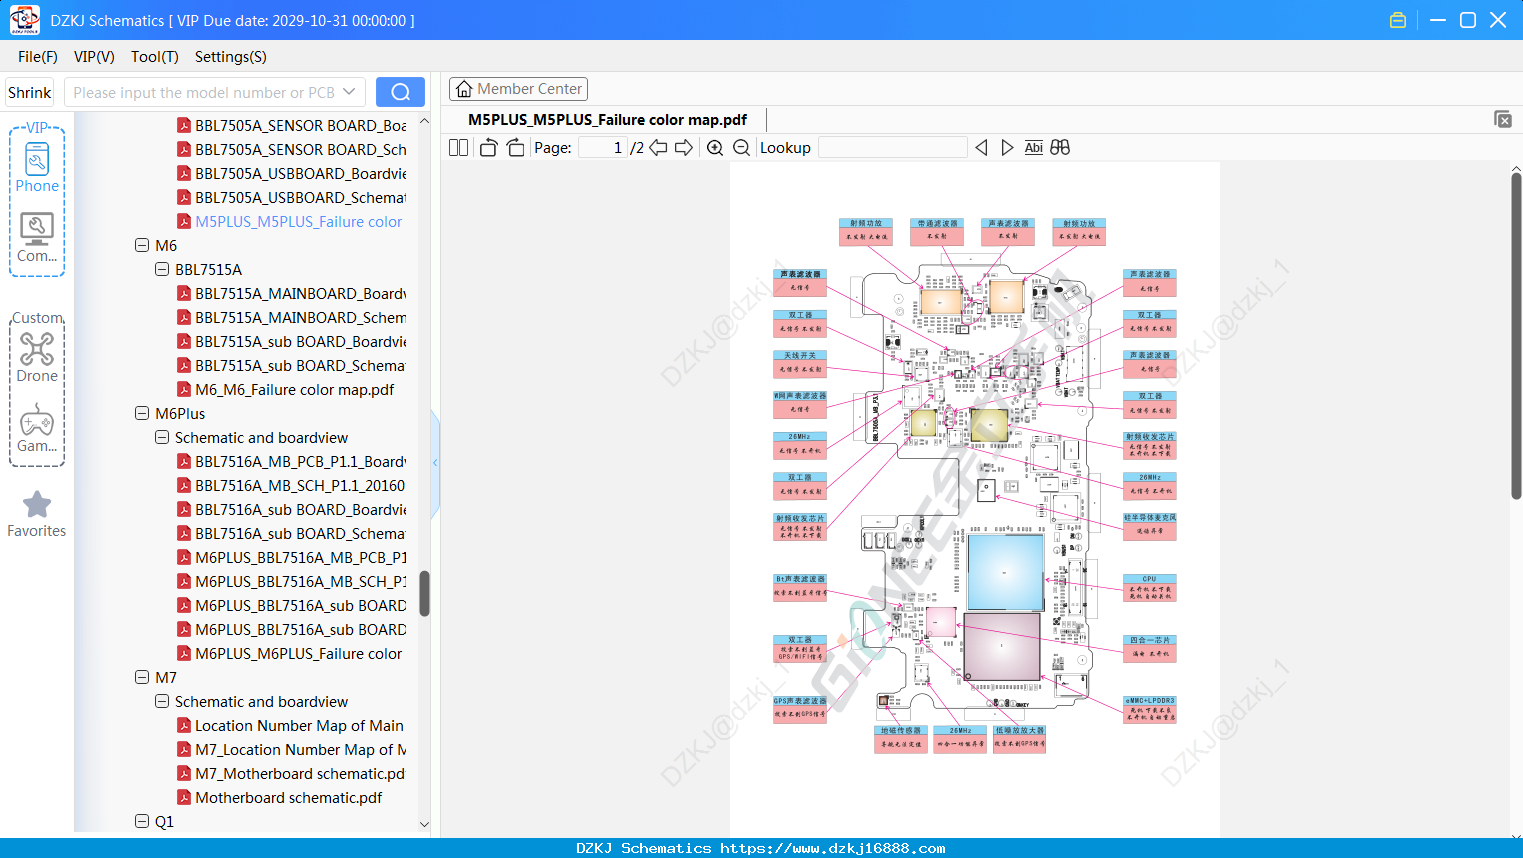Open BBL7505A_USBBOARD_Schemat file

[301, 198]
